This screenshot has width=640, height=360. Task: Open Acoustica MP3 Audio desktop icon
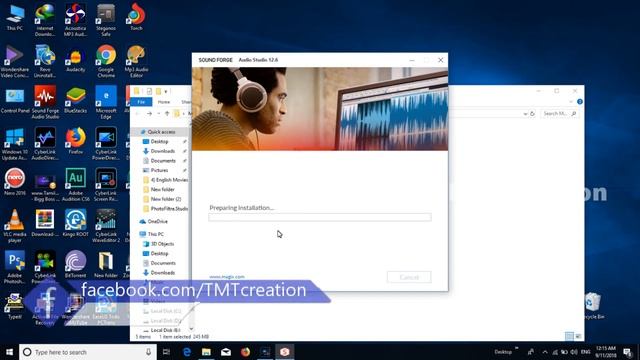pos(76,20)
